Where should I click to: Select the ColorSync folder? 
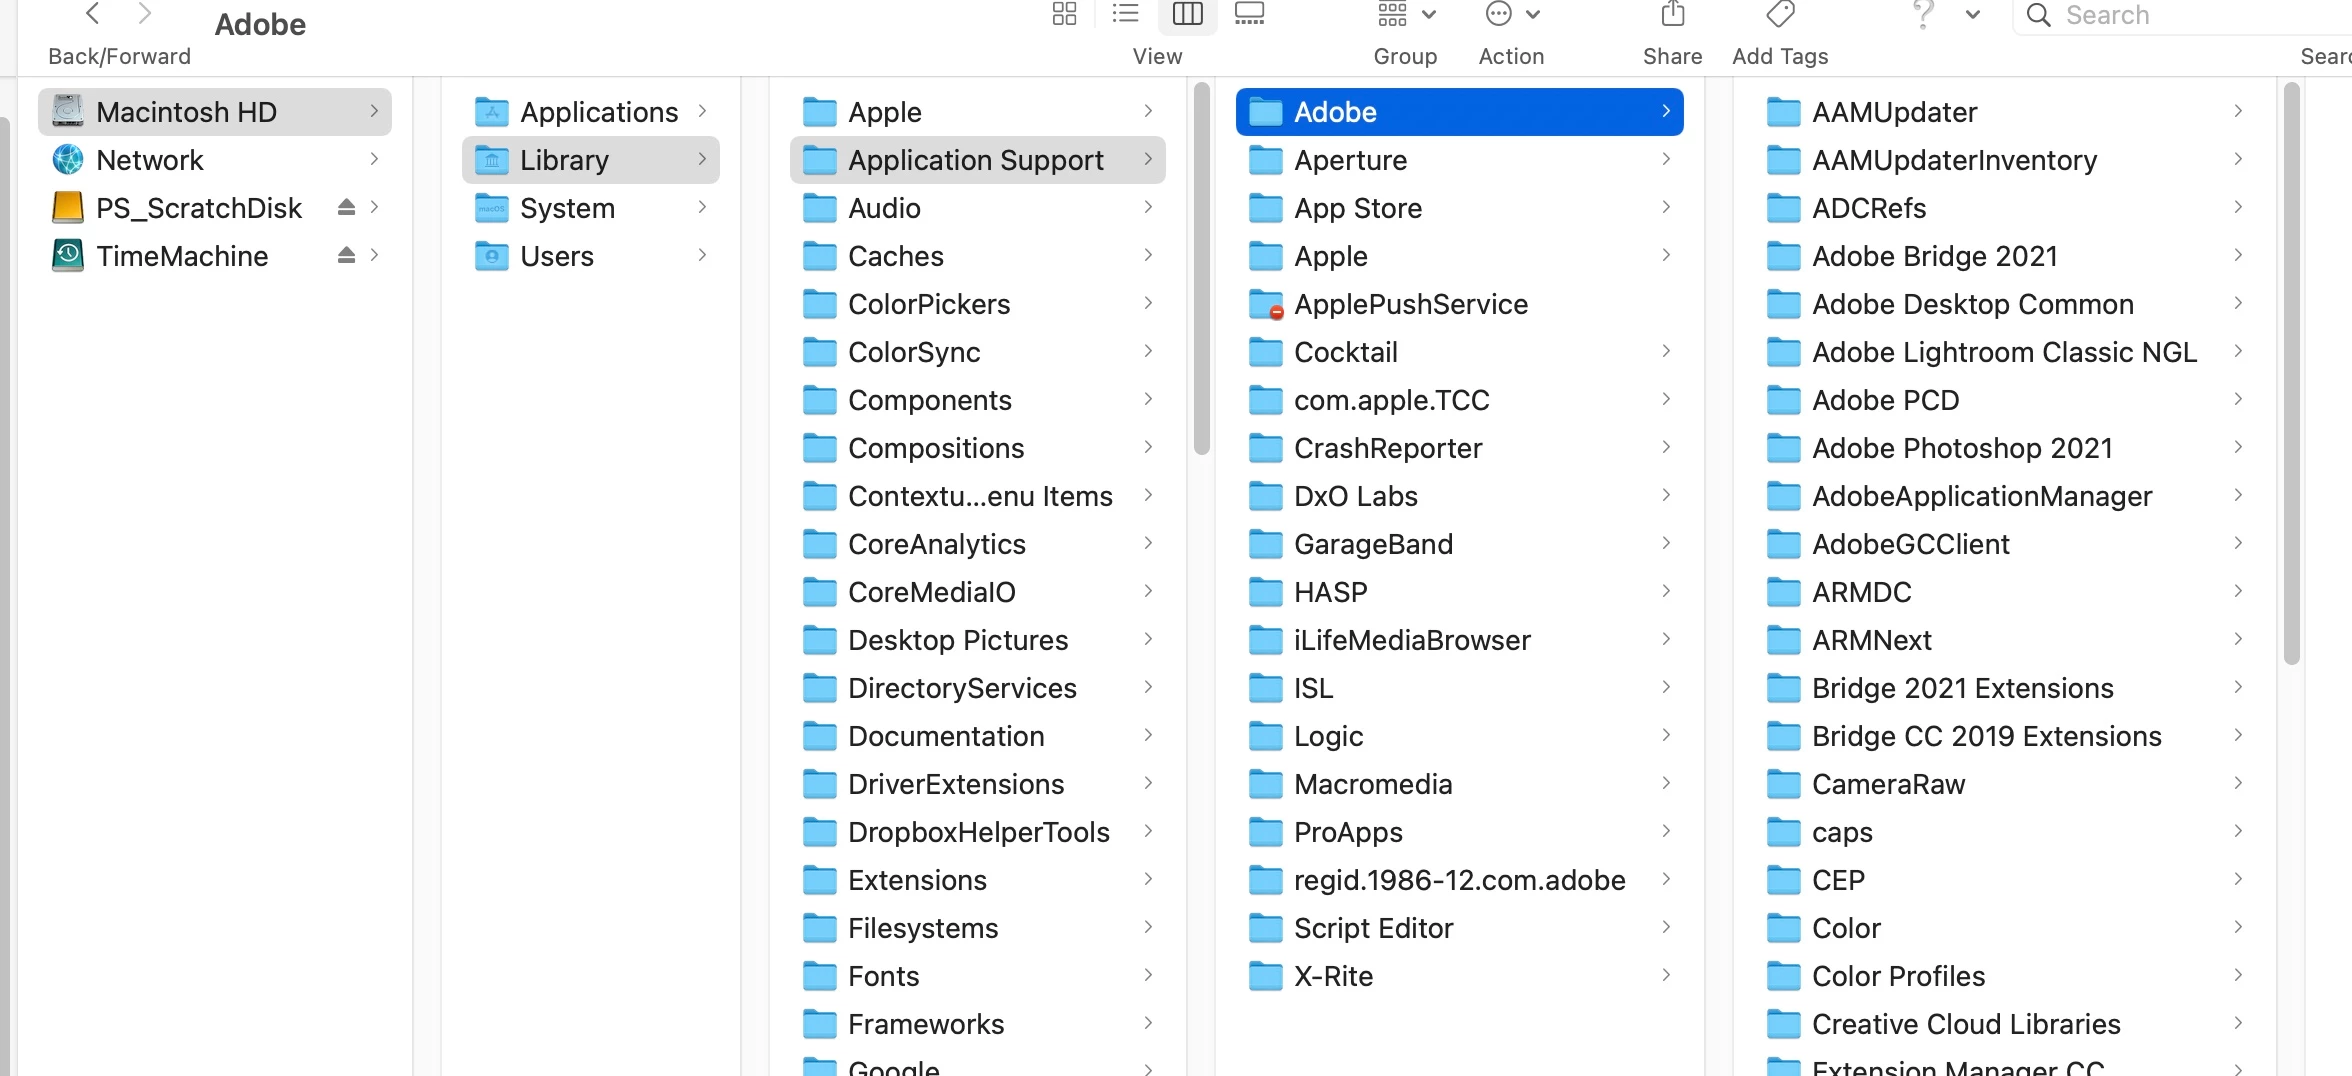coord(978,352)
